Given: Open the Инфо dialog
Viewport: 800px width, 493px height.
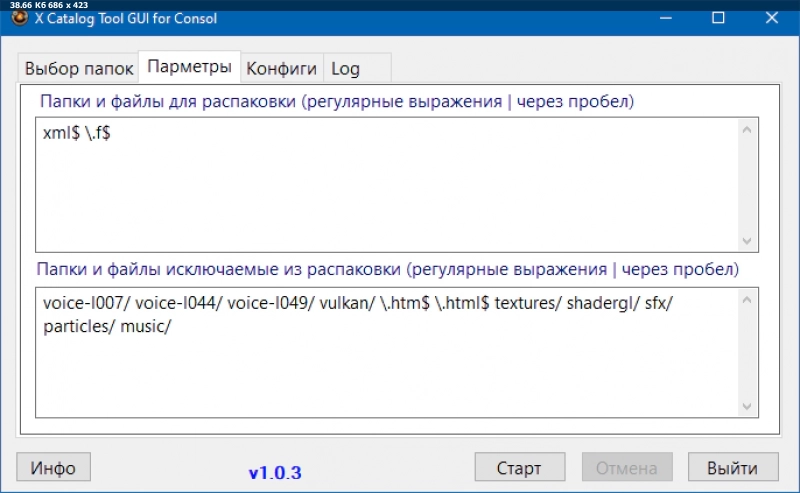Looking at the screenshot, I should [53, 467].
